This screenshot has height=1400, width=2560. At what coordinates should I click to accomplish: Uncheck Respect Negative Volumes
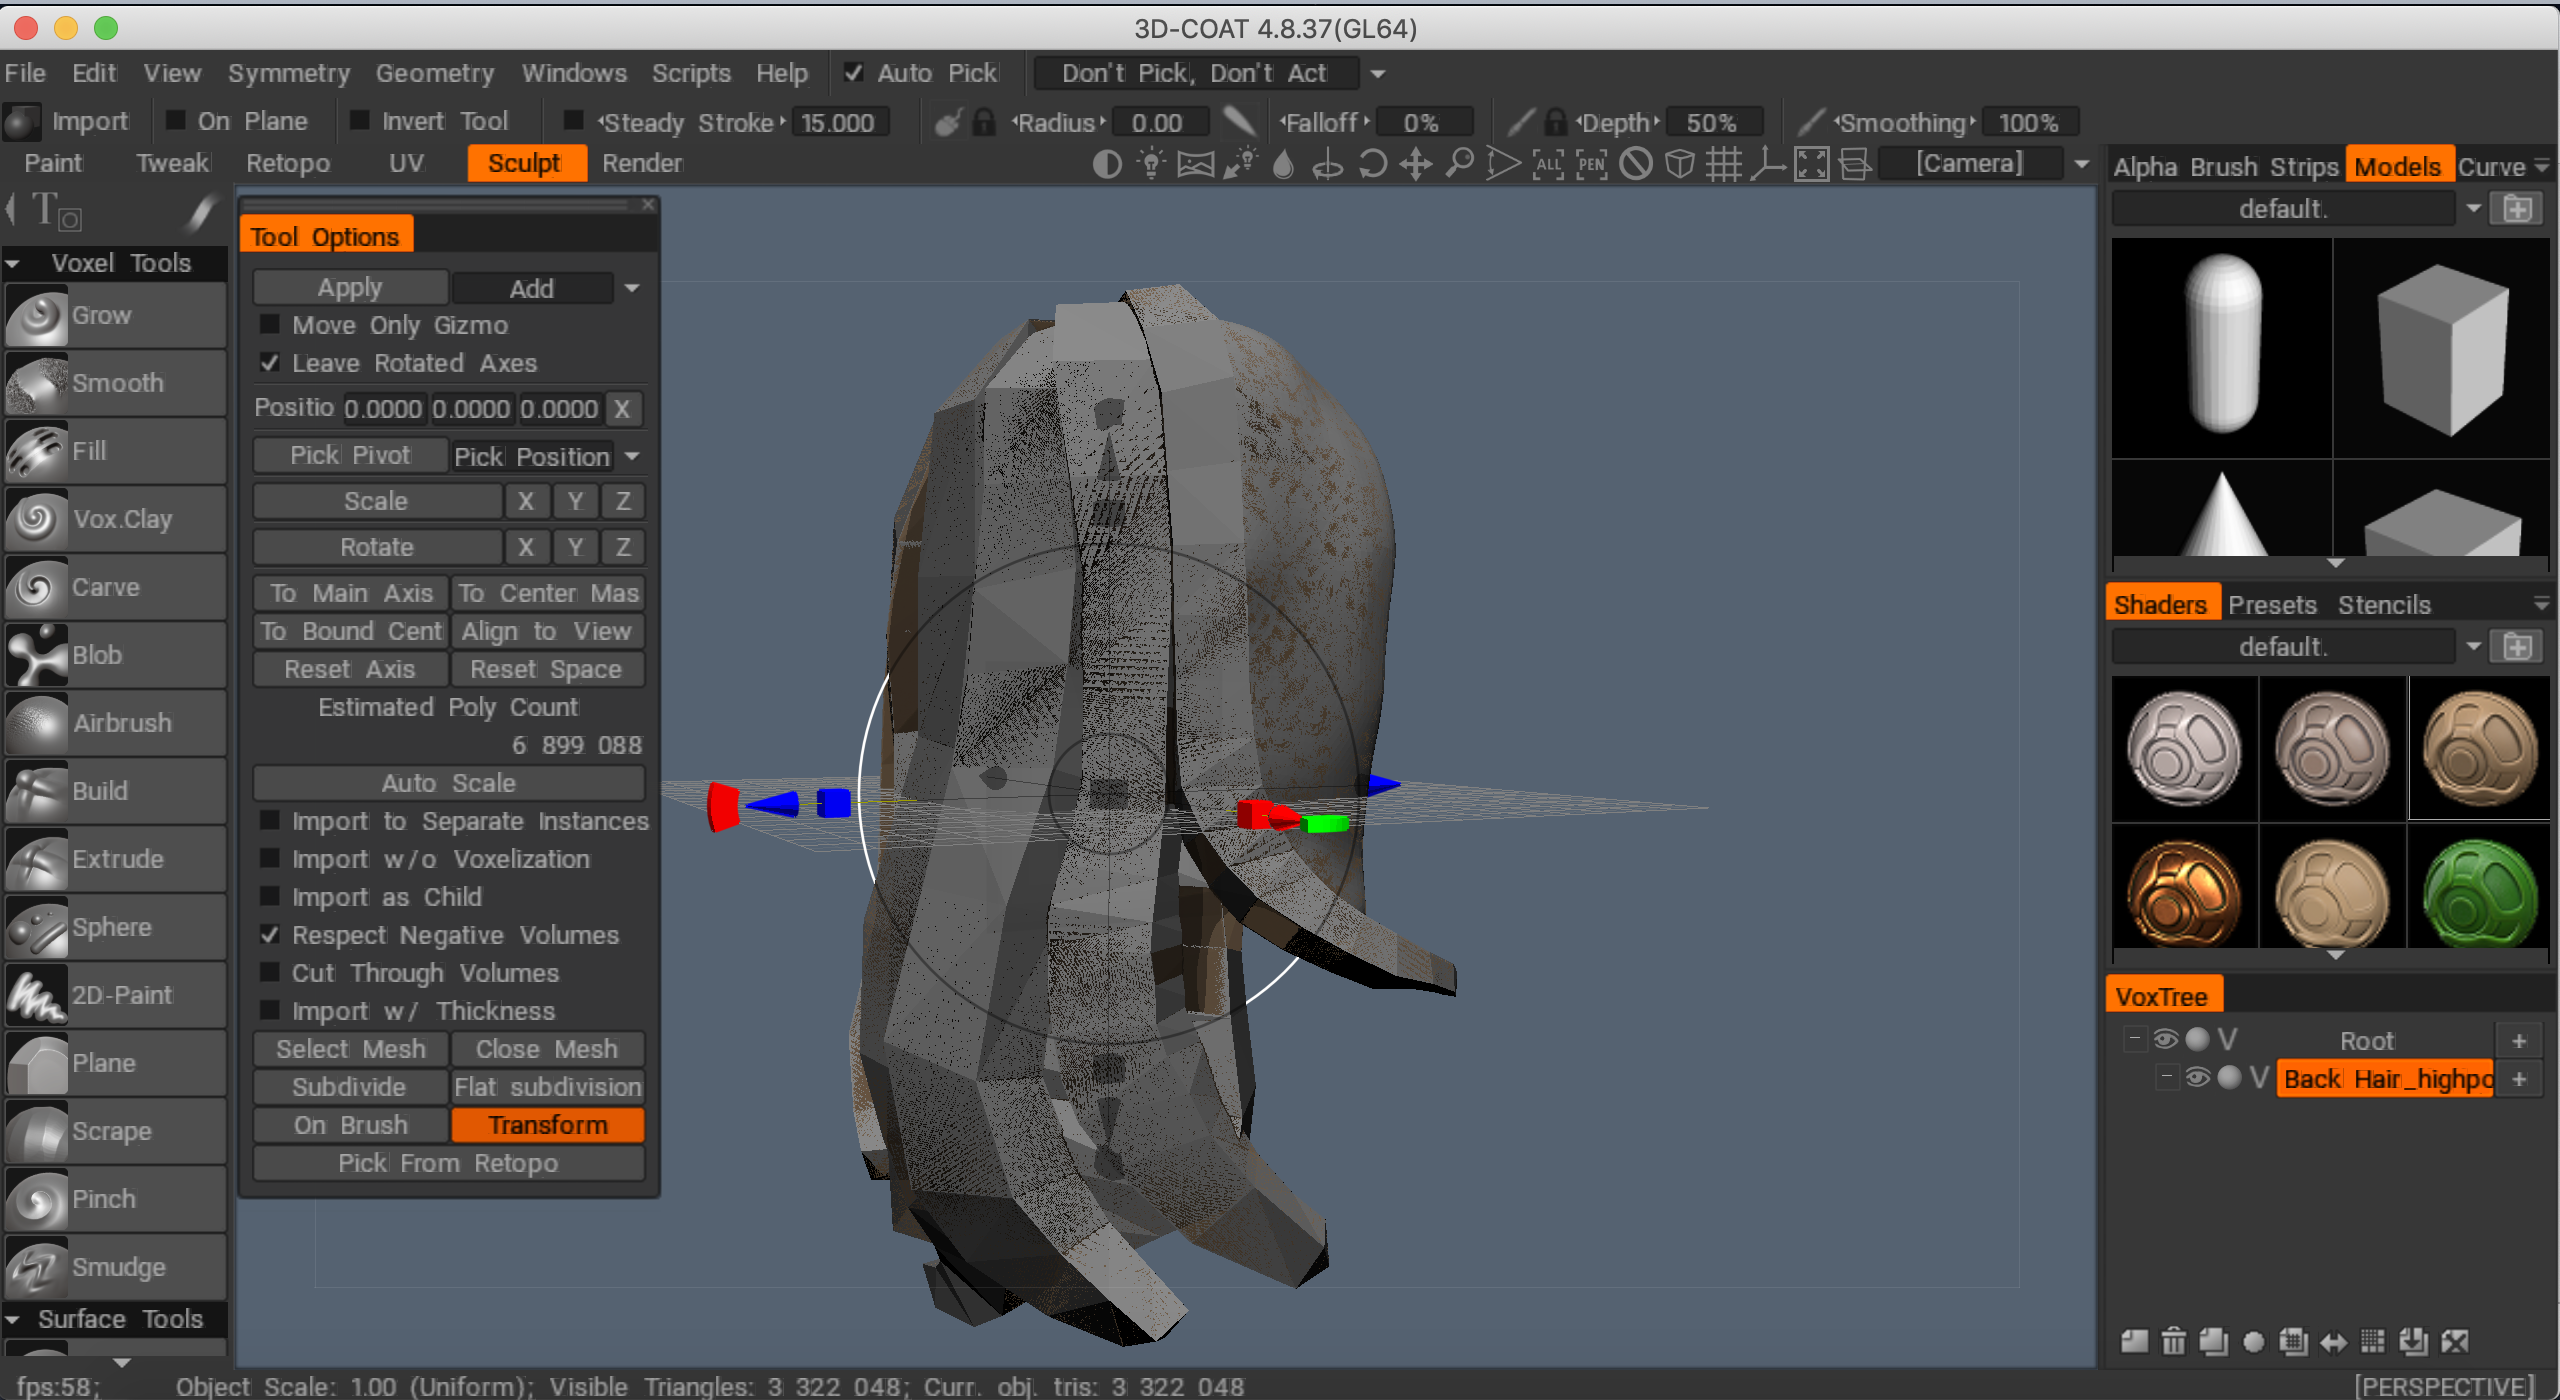coord(269,935)
